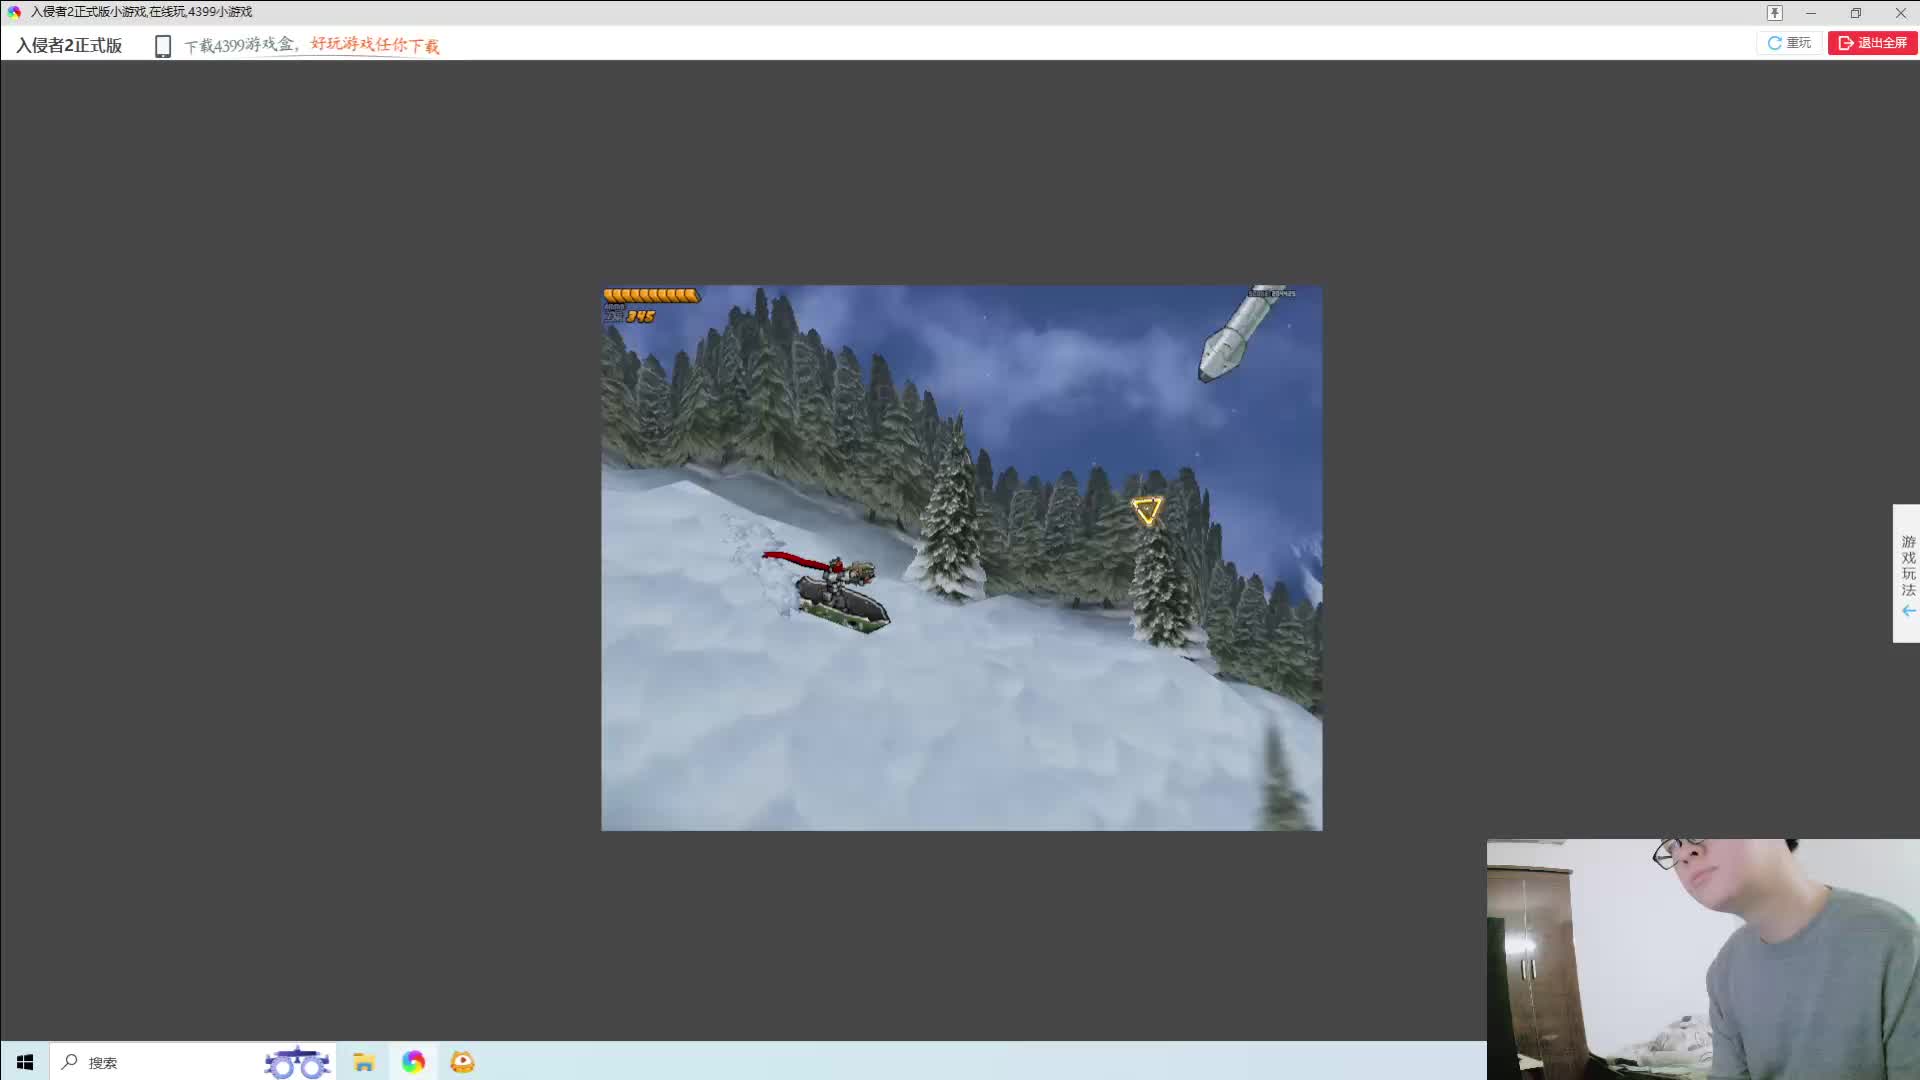Image resolution: width=1920 pixels, height=1080 pixels.
Task: Click the mobile phone download icon
Action: point(163,46)
